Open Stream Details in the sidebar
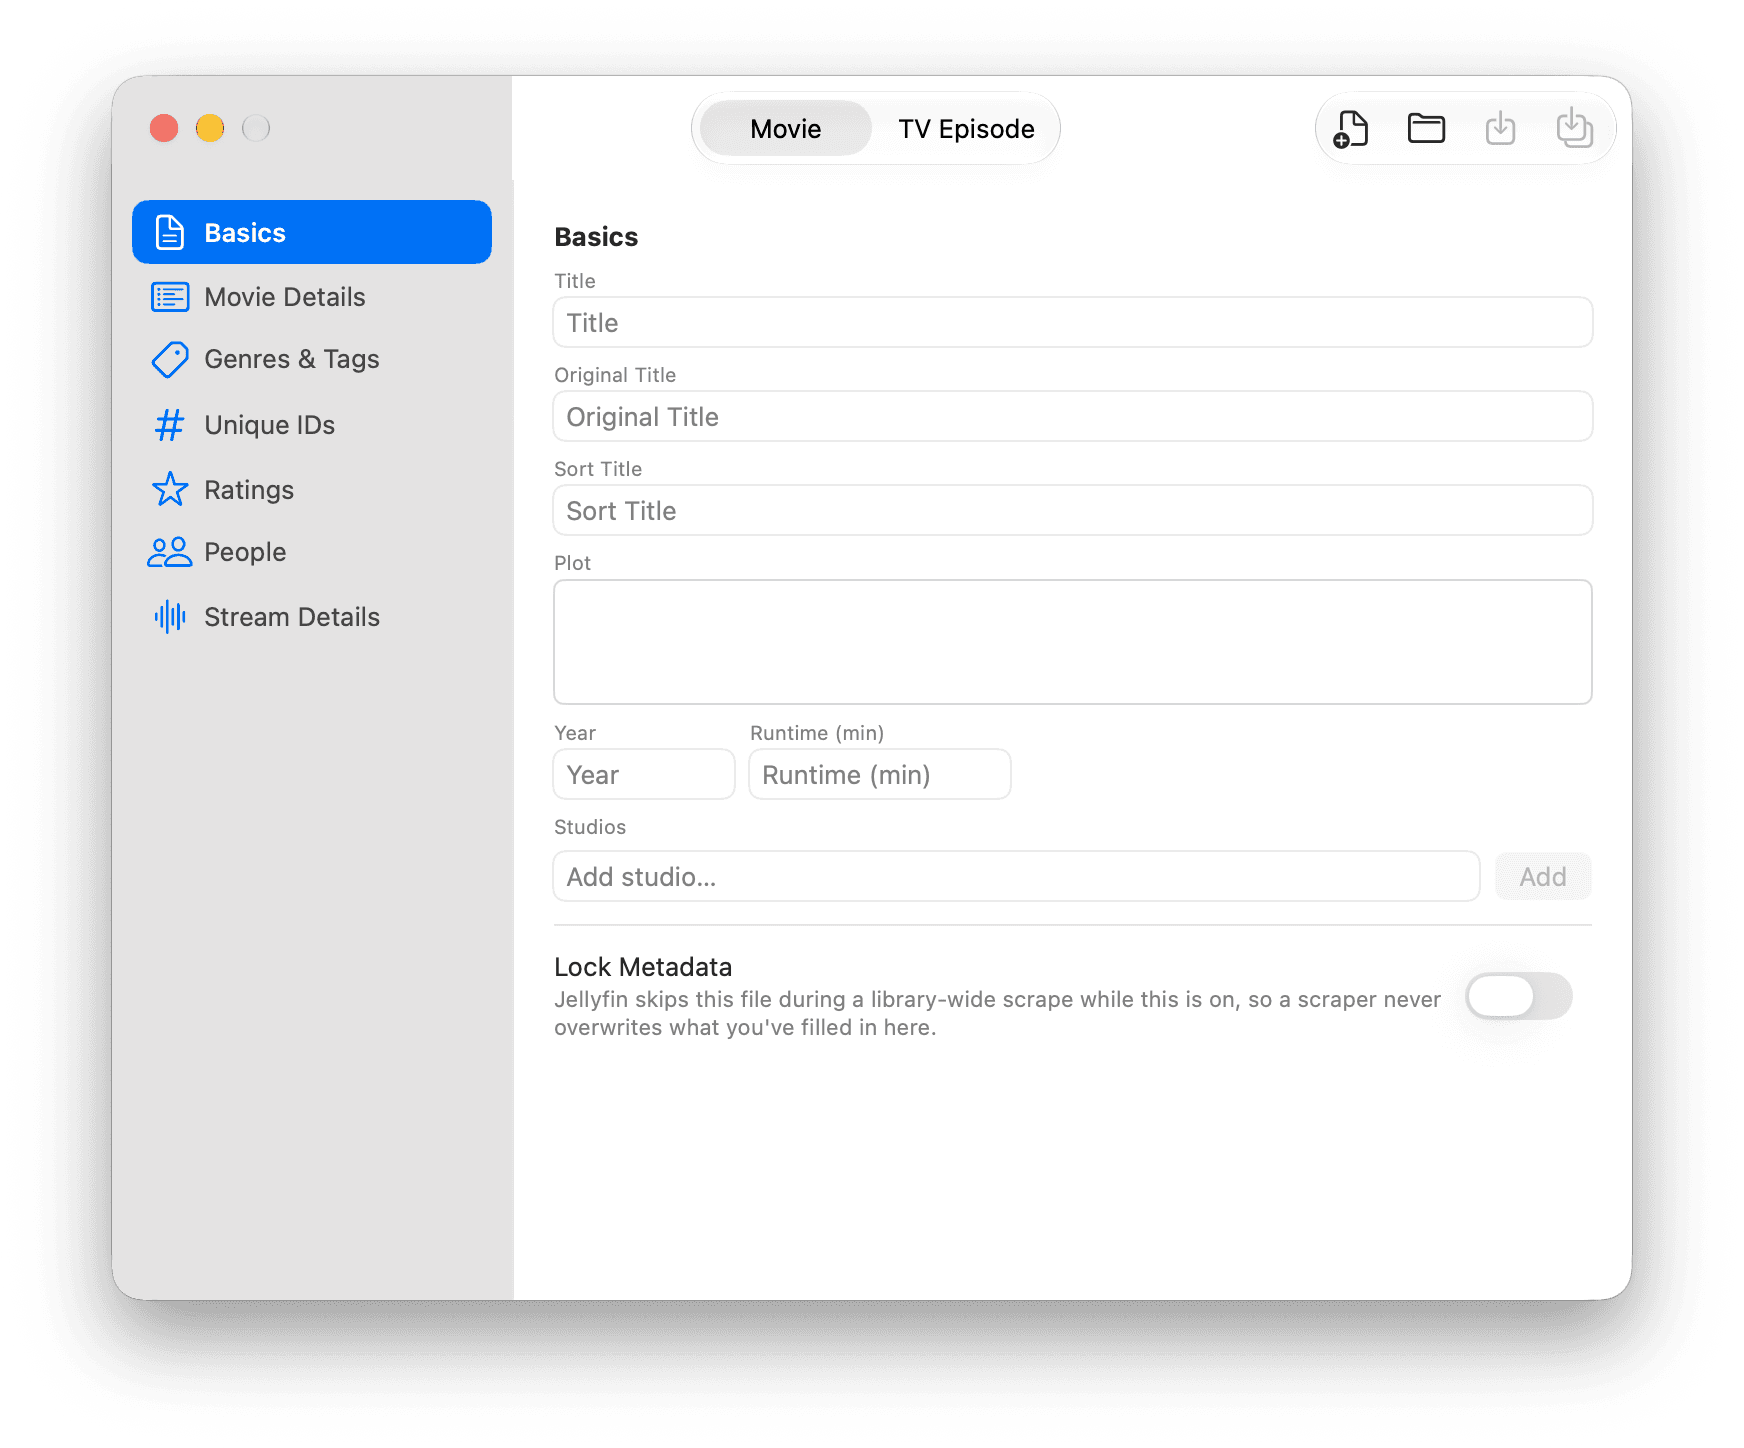This screenshot has width=1744, height=1448. coord(312,617)
